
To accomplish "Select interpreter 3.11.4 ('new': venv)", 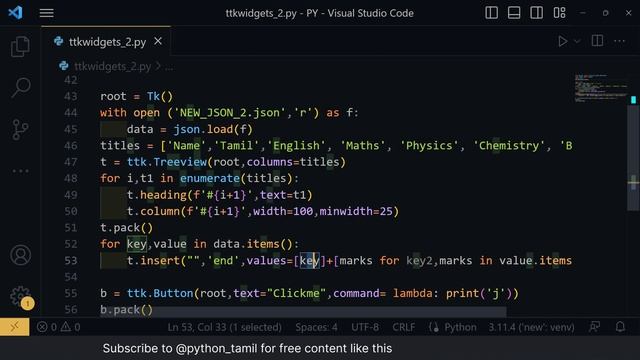I will [x=531, y=327].
